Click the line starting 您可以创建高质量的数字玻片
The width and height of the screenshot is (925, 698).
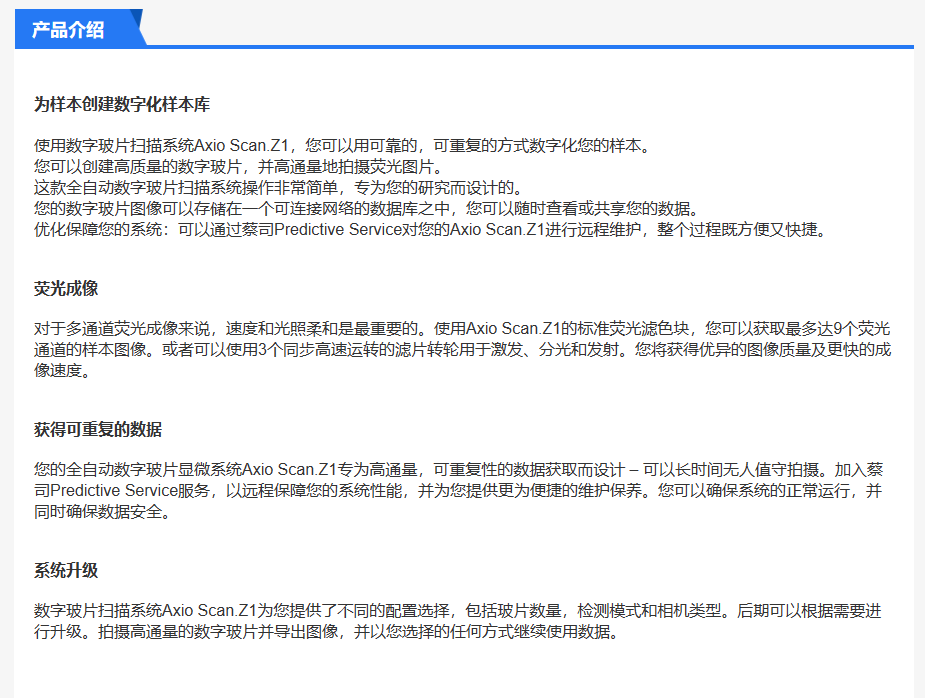tap(238, 166)
